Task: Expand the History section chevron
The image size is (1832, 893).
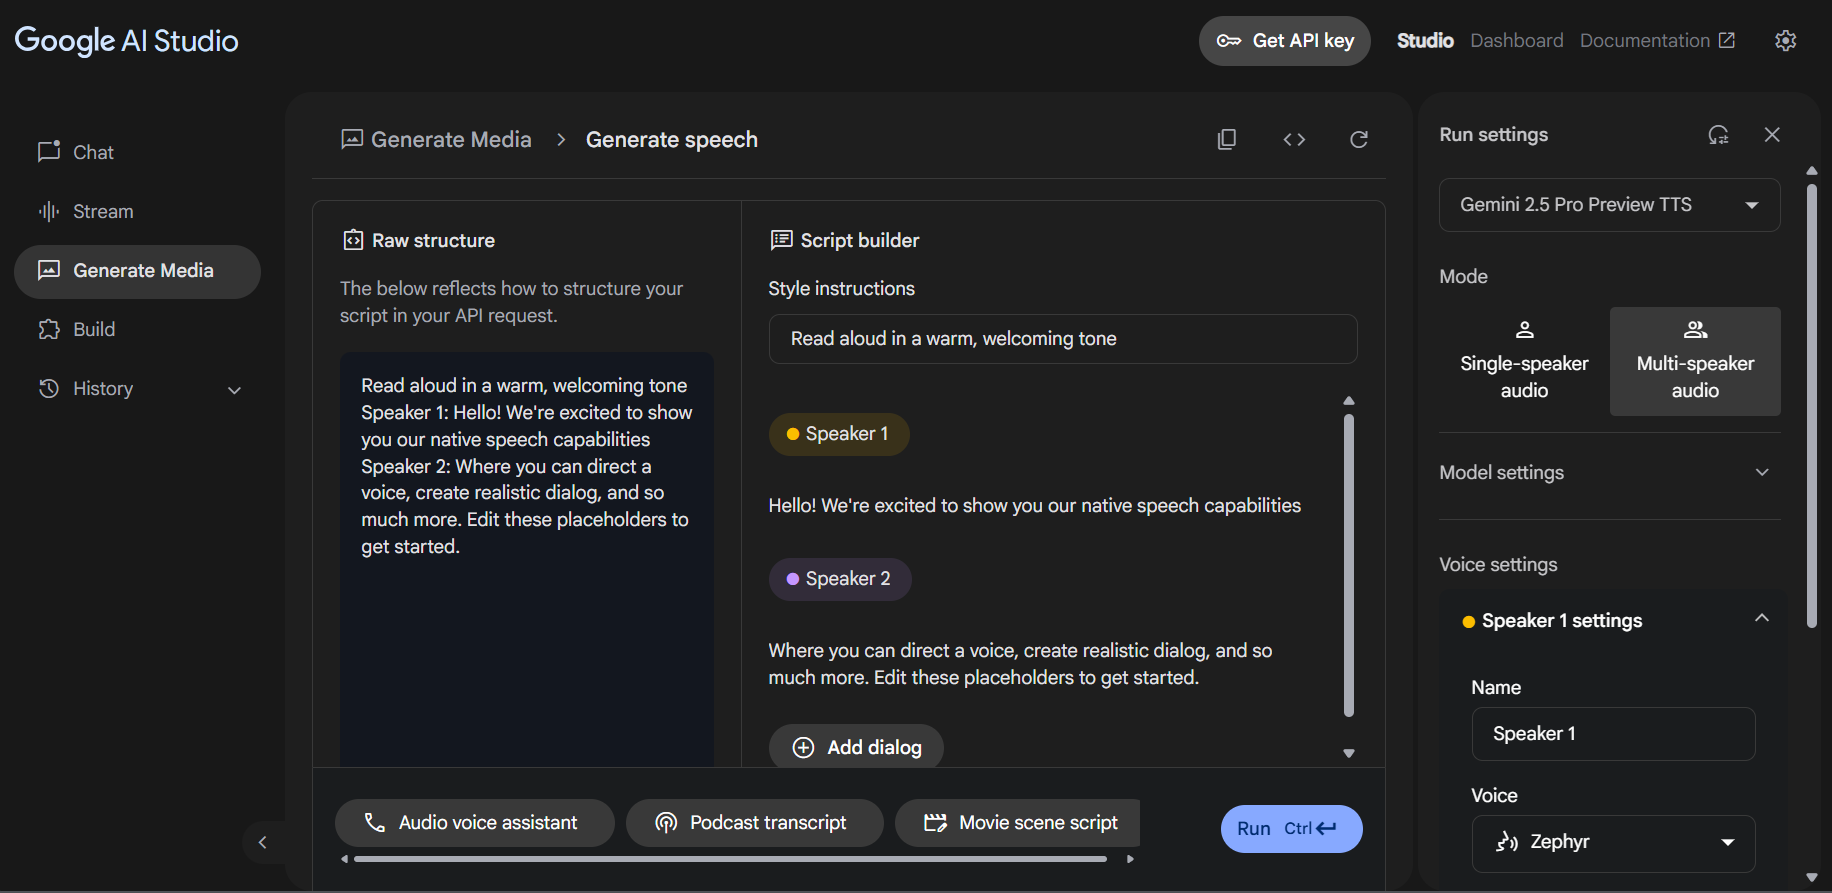Action: (x=235, y=390)
